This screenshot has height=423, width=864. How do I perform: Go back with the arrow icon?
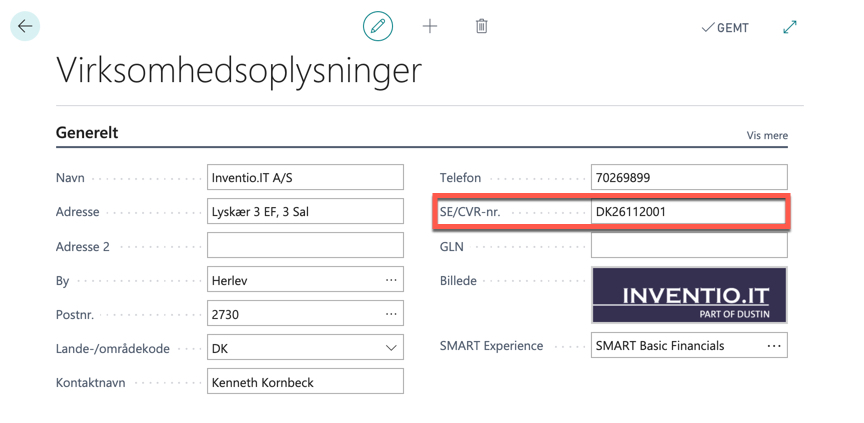pos(25,26)
